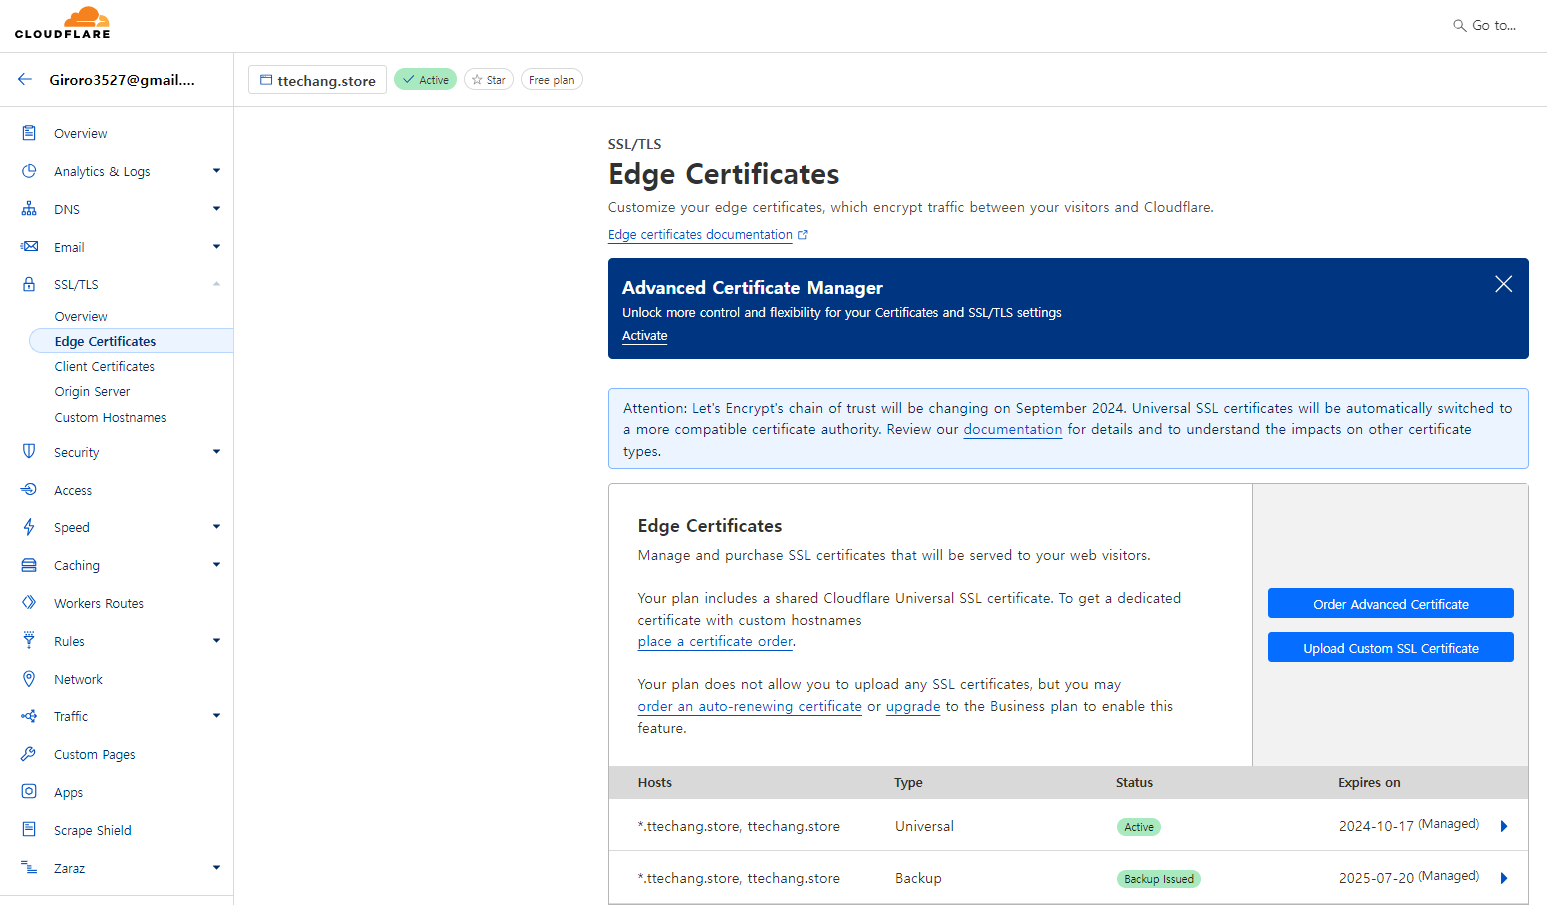Collapse the SSL/TLS section arrow

(x=216, y=284)
